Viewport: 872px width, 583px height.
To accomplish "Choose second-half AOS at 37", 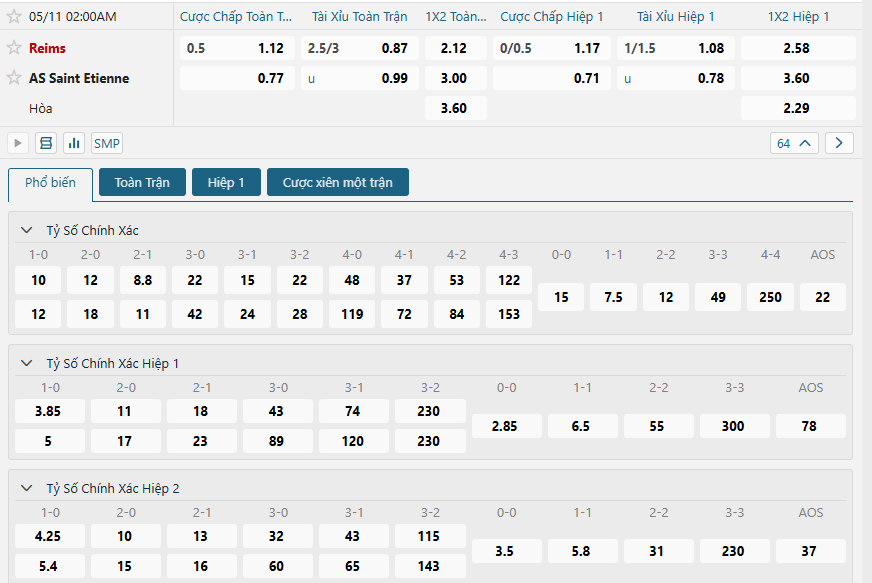I will [x=811, y=551].
